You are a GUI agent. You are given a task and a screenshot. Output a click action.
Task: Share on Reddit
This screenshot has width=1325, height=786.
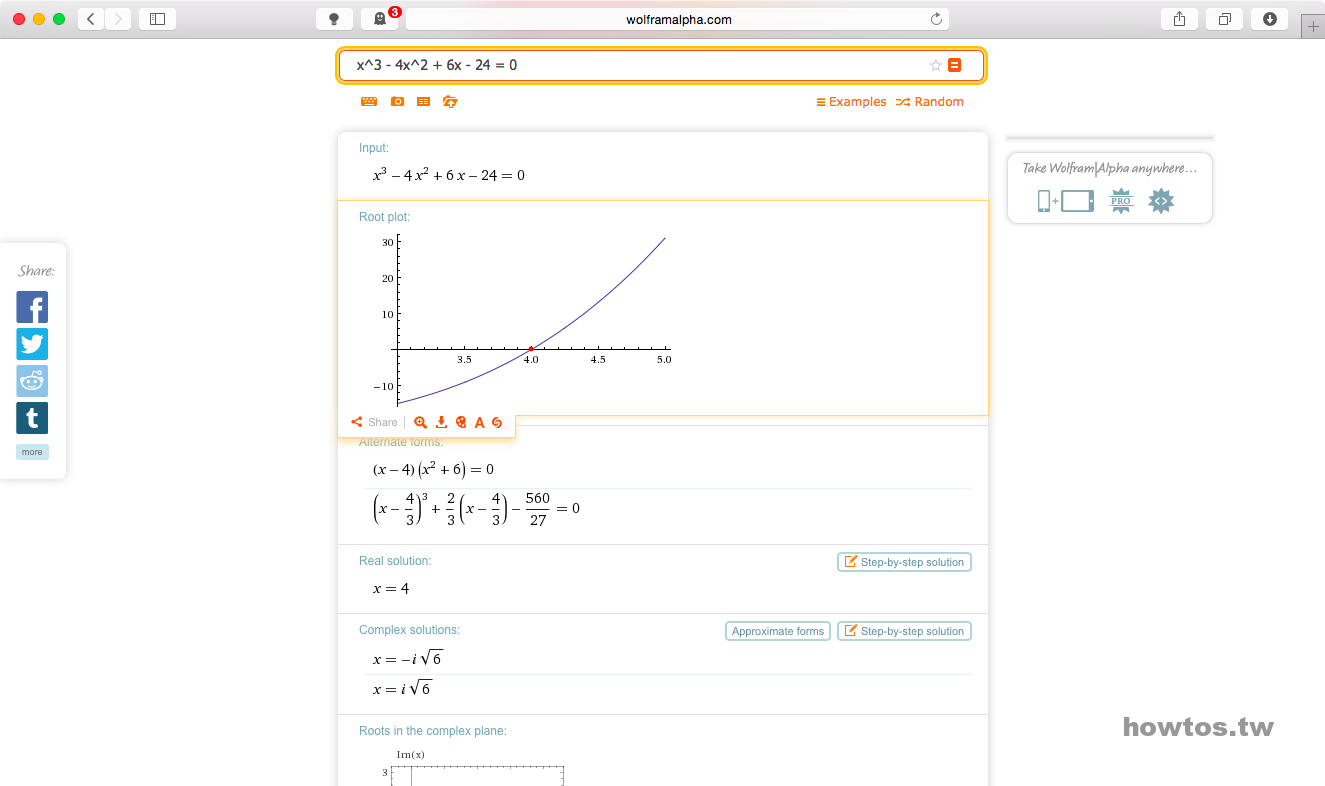point(32,381)
